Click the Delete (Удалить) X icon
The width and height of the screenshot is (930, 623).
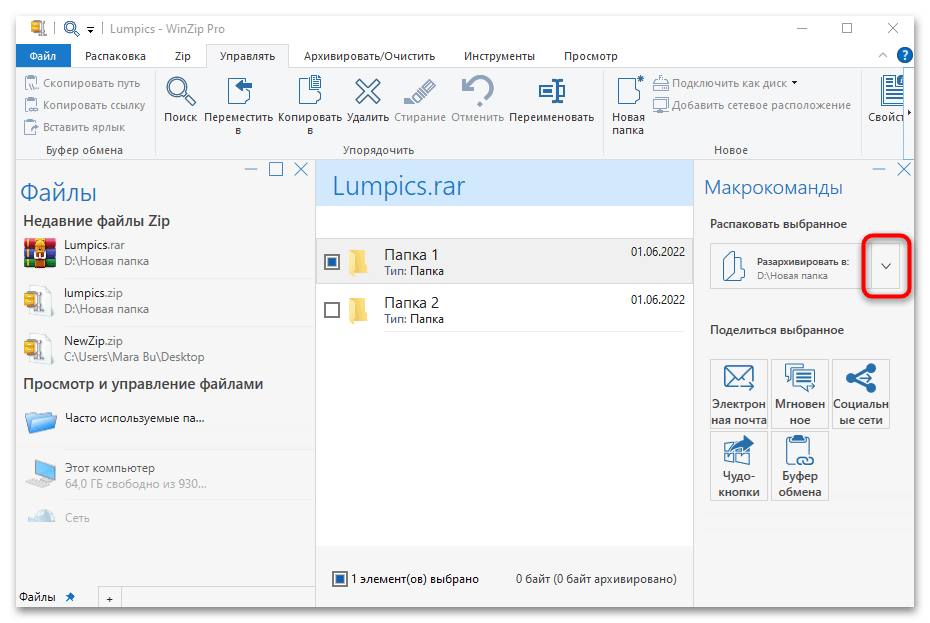368,93
